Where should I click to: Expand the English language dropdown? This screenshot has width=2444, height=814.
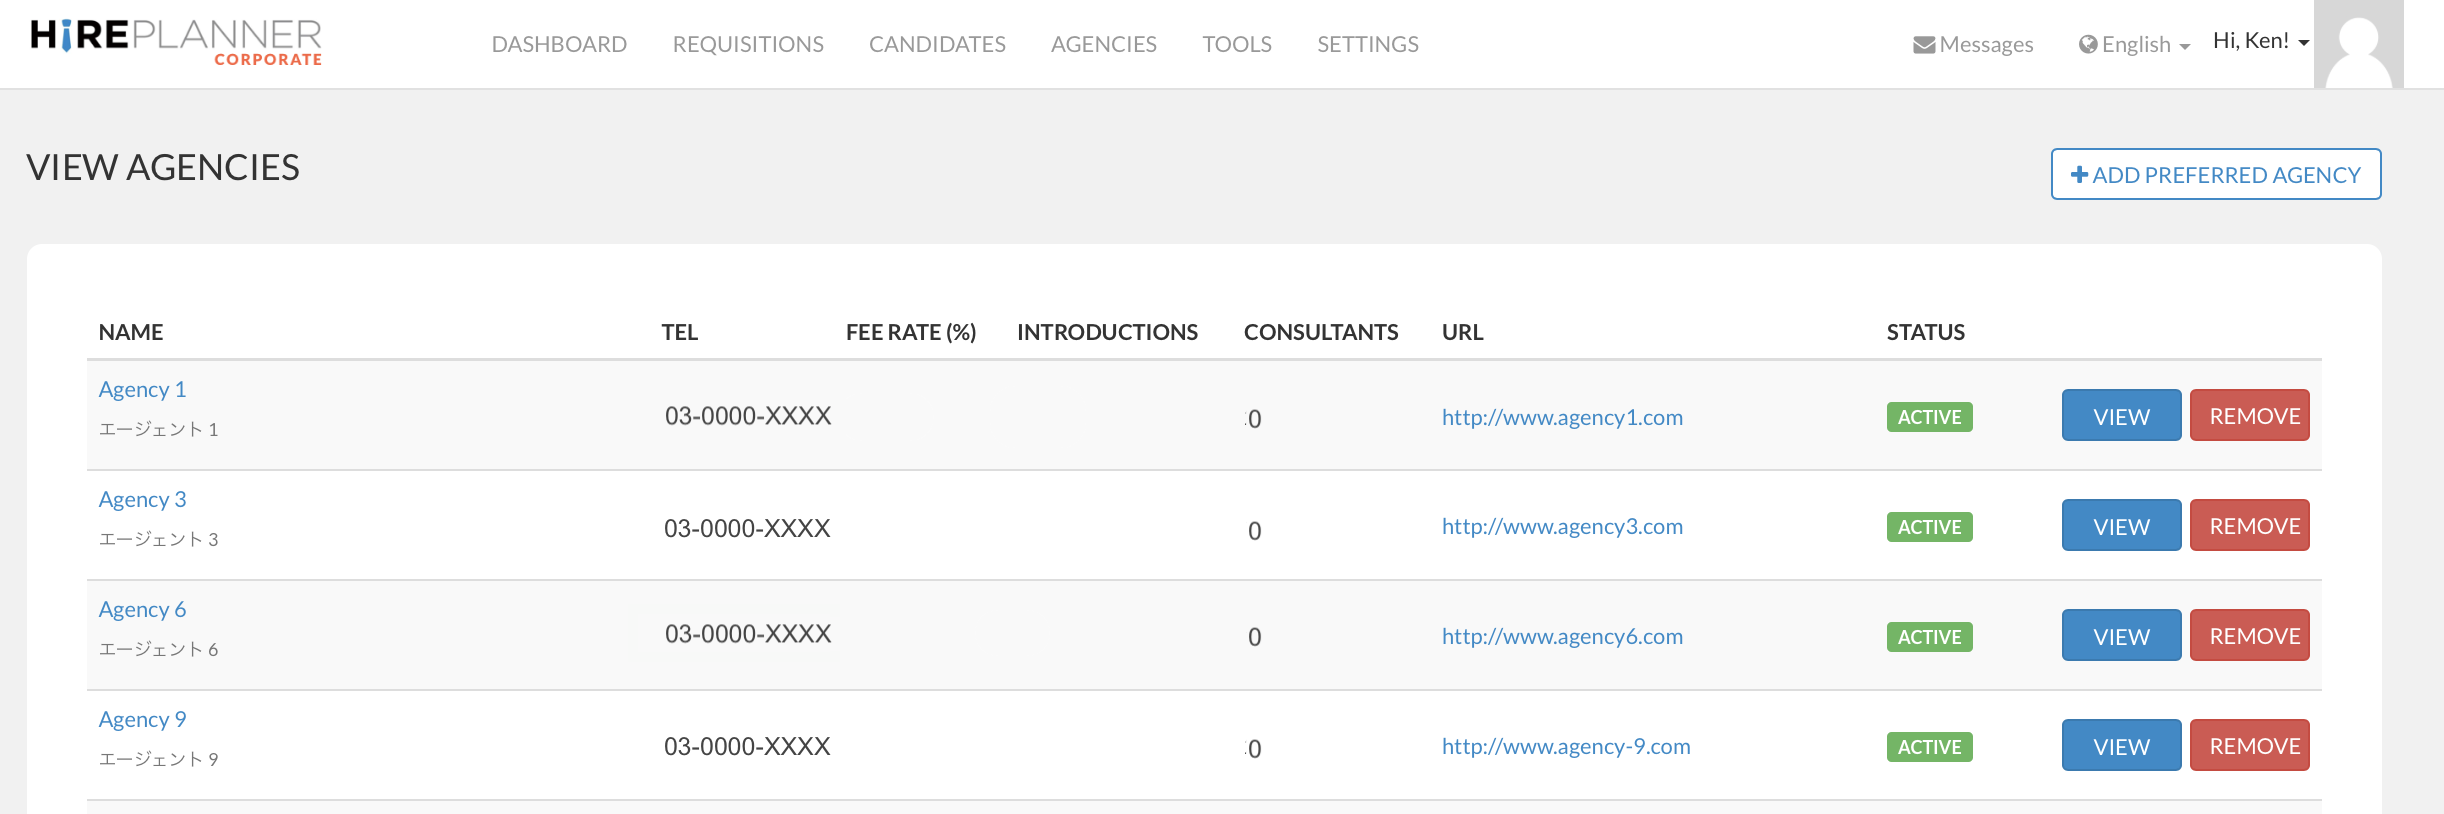pyautogui.click(x=2134, y=45)
